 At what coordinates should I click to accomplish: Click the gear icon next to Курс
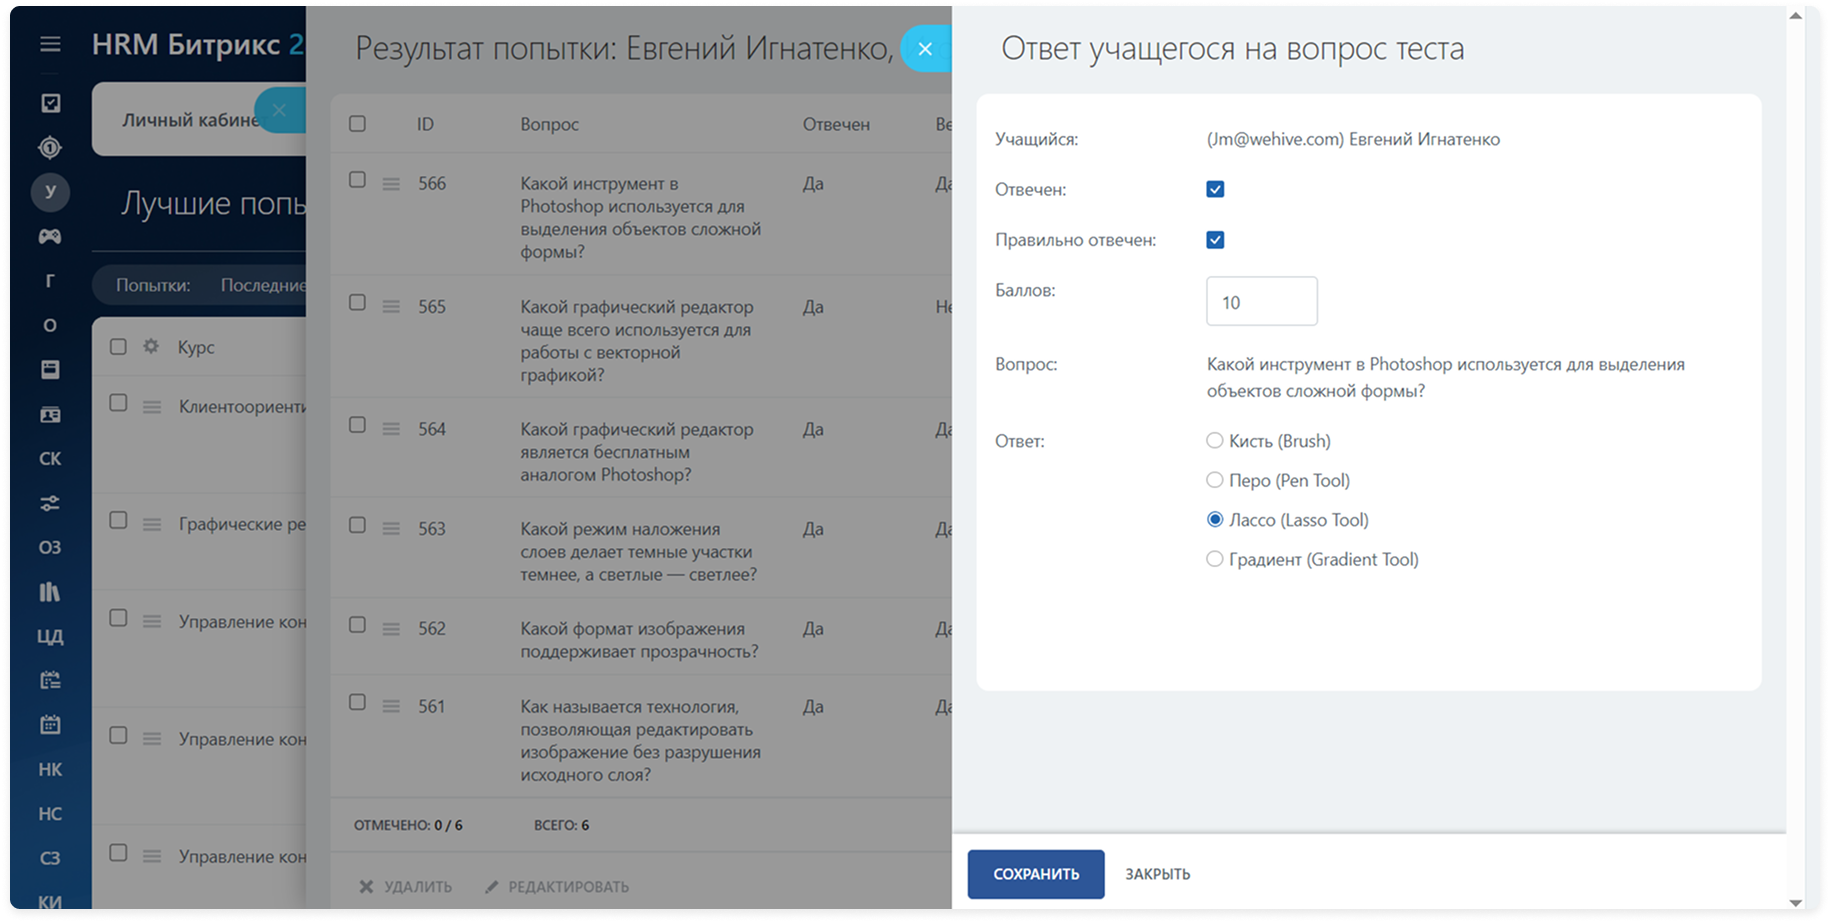click(x=151, y=346)
